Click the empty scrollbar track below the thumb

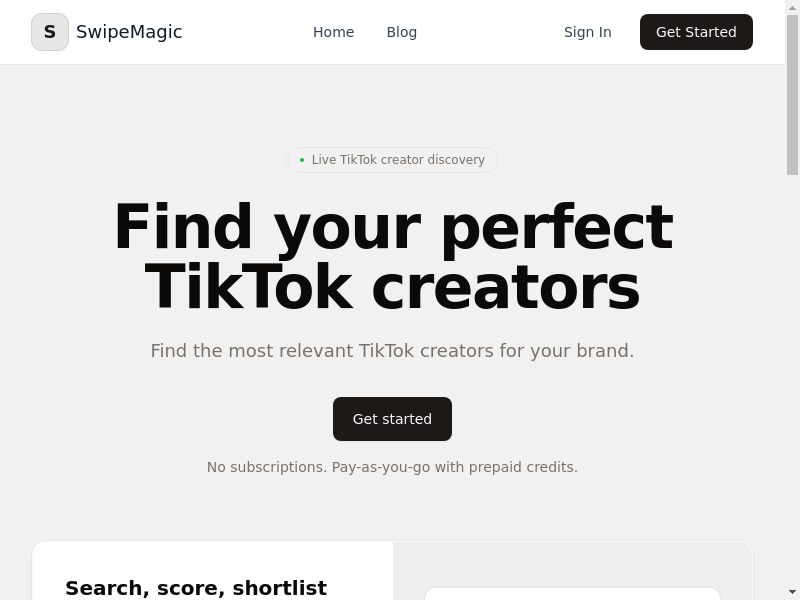(x=792, y=380)
